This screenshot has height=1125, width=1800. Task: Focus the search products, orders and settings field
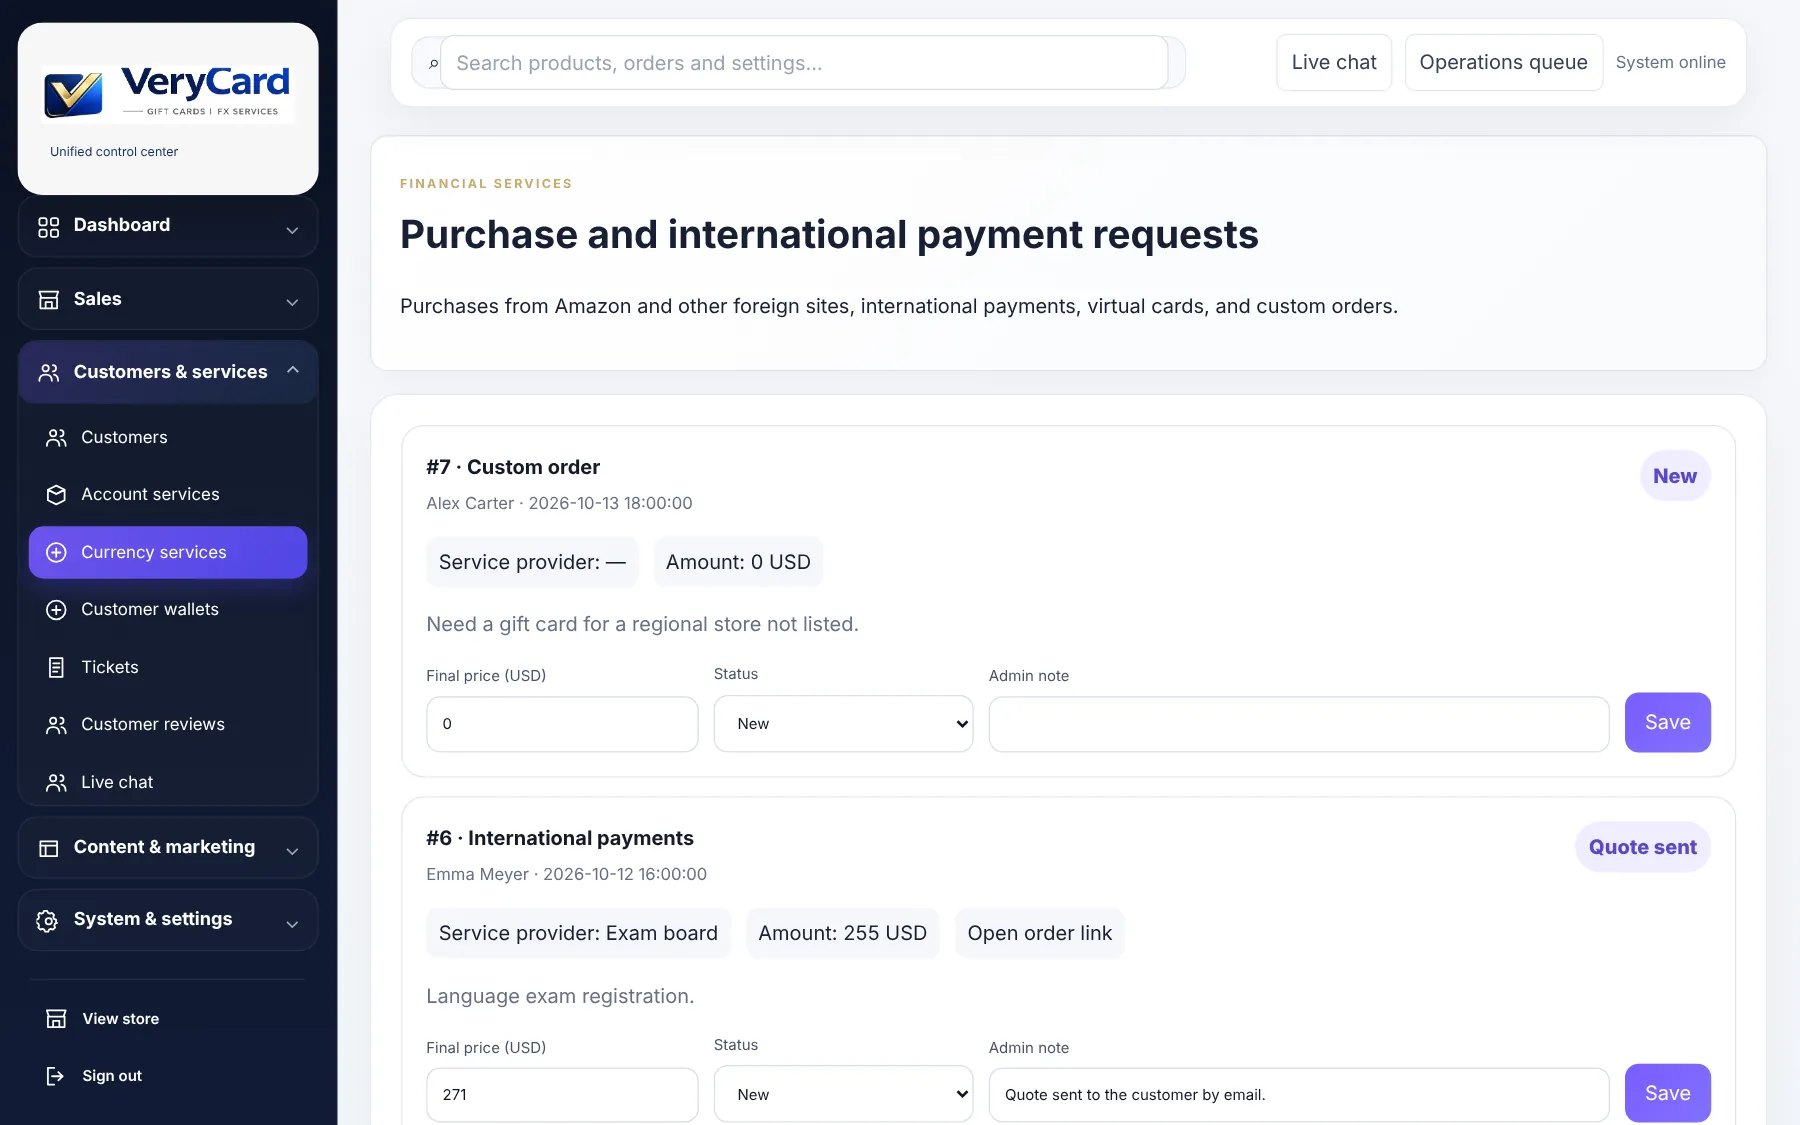pyautogui.click(x=804, y=63)
